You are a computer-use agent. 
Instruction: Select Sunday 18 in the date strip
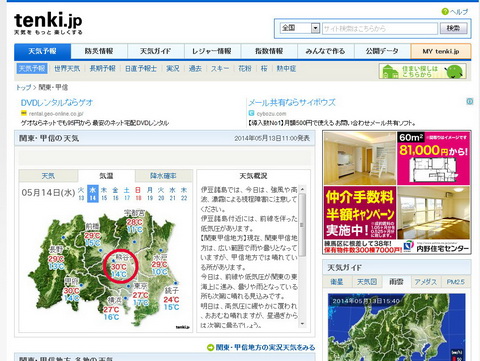click(138, 194)
